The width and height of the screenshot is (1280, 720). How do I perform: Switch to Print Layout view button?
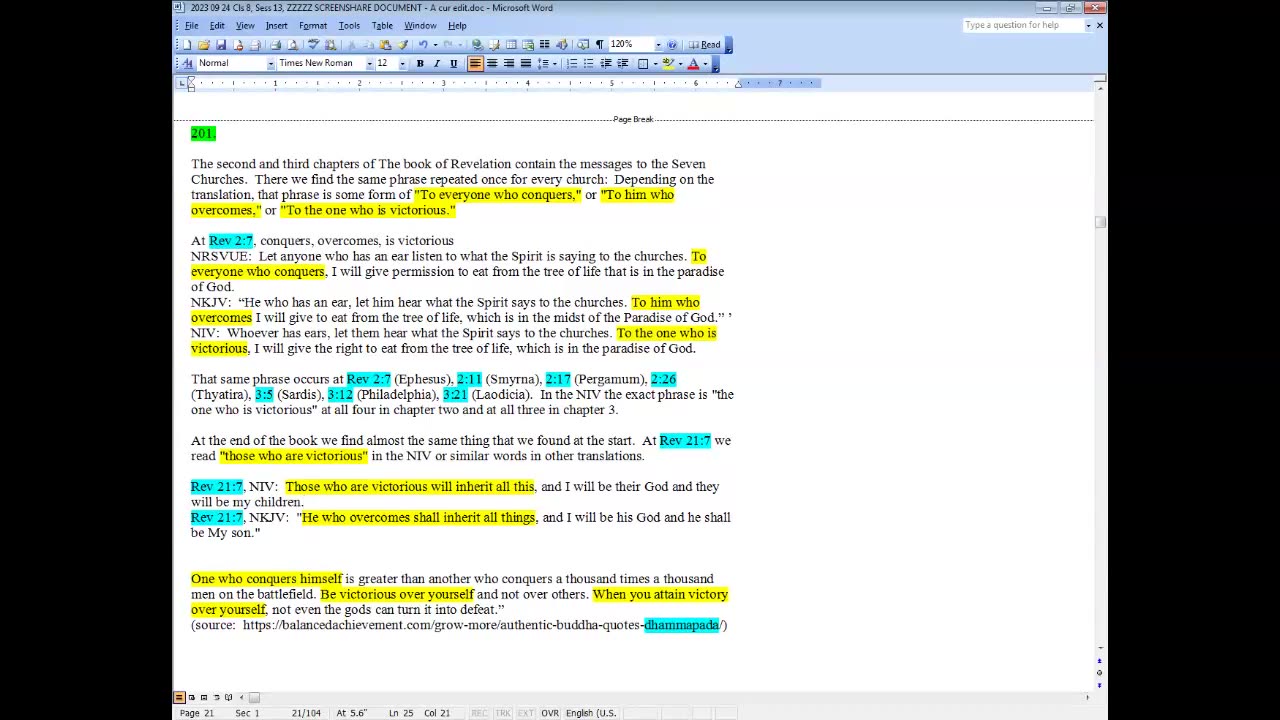[x=203, y=697]
